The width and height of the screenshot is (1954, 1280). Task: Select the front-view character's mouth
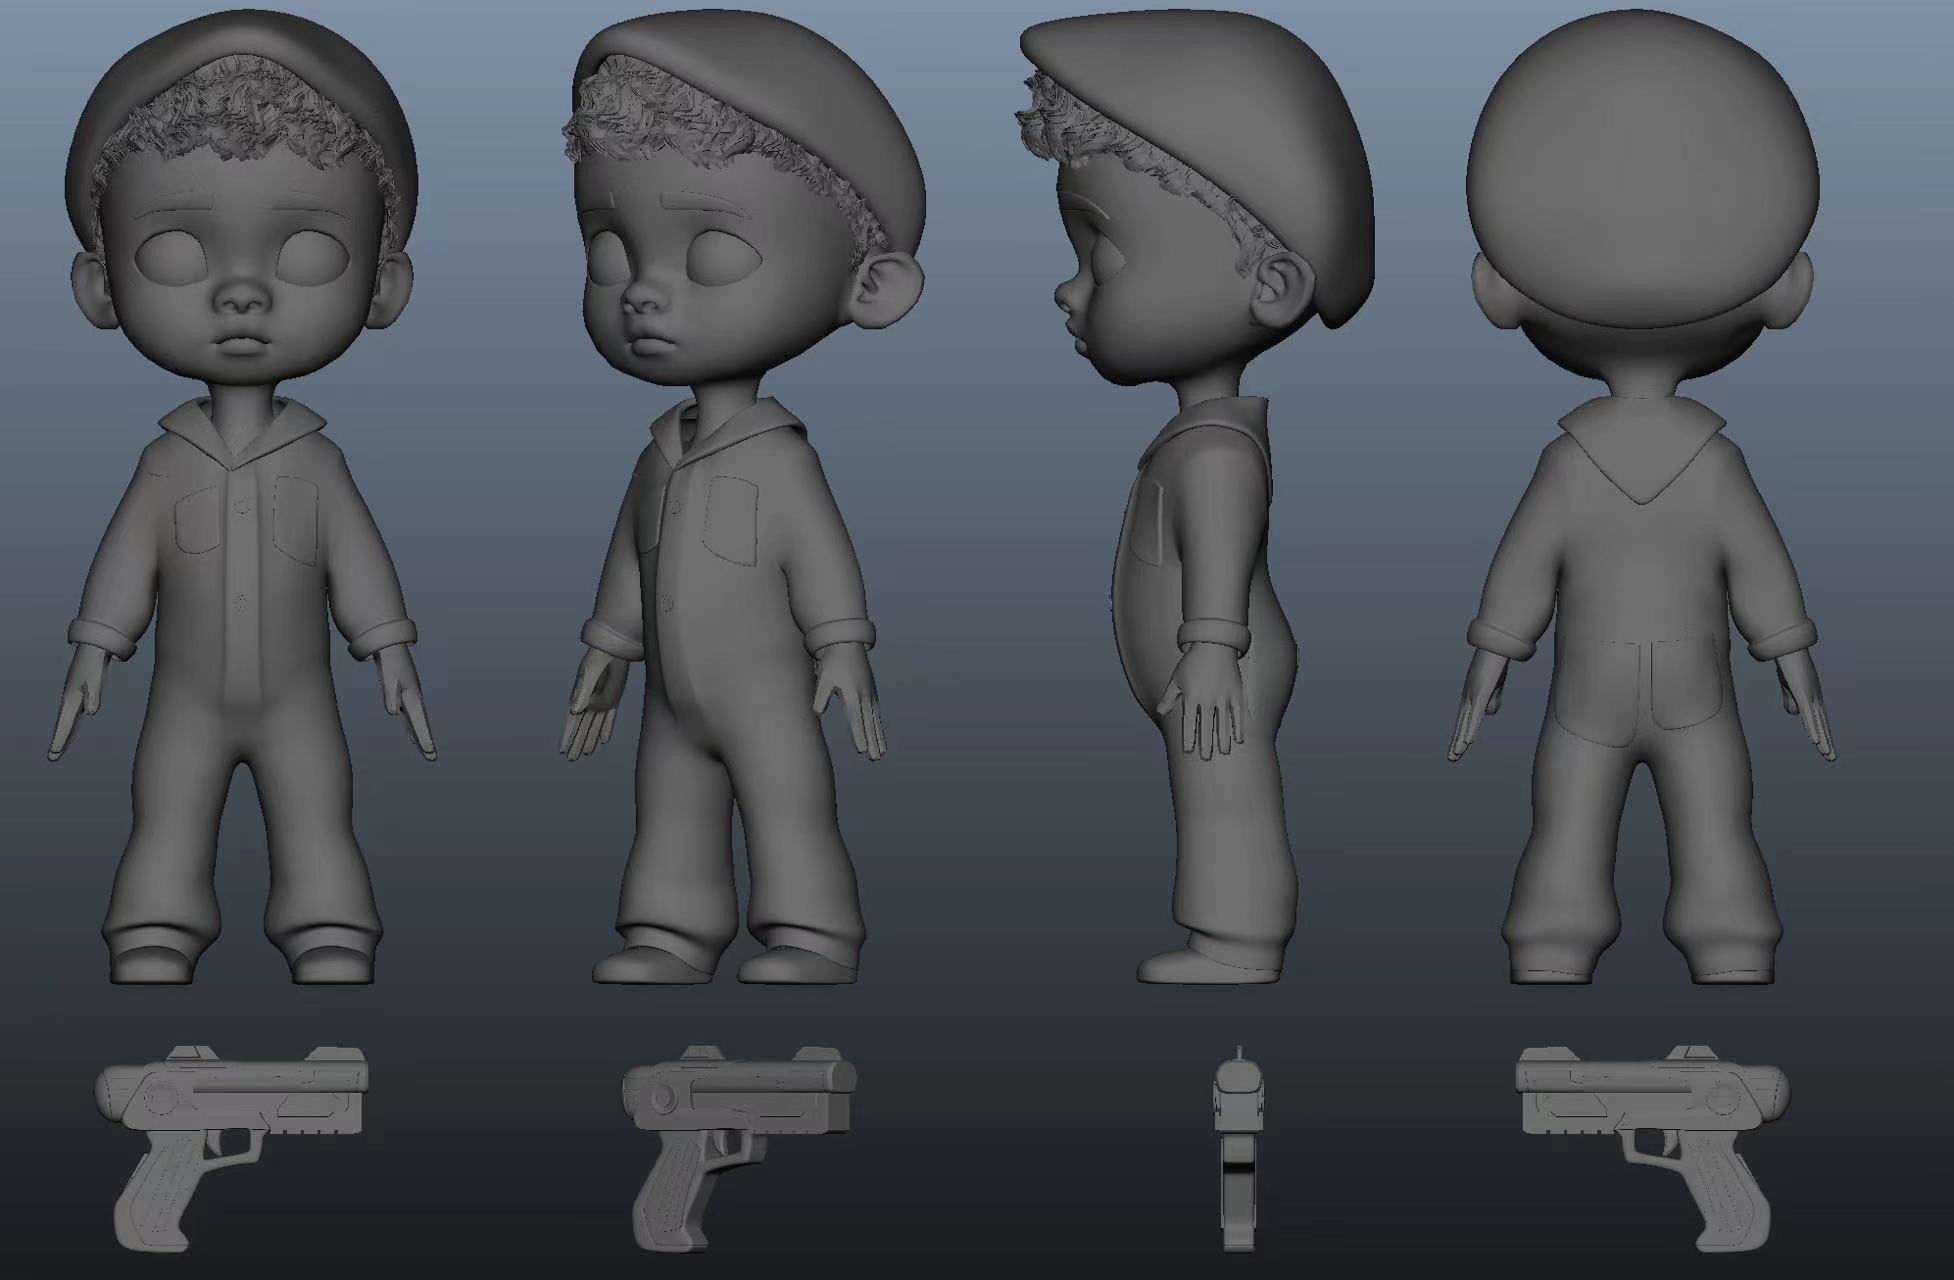click(243, 342)
